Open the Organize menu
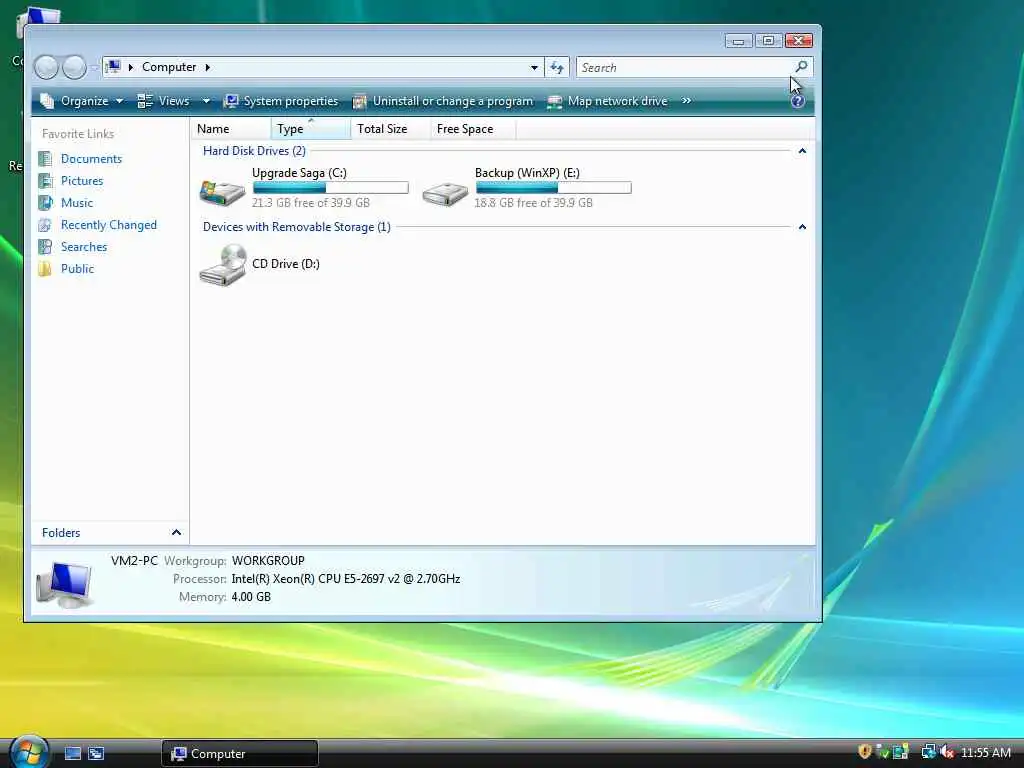Image resolution: width=1024 pixels, height=768 pixels. pos(81,101)
